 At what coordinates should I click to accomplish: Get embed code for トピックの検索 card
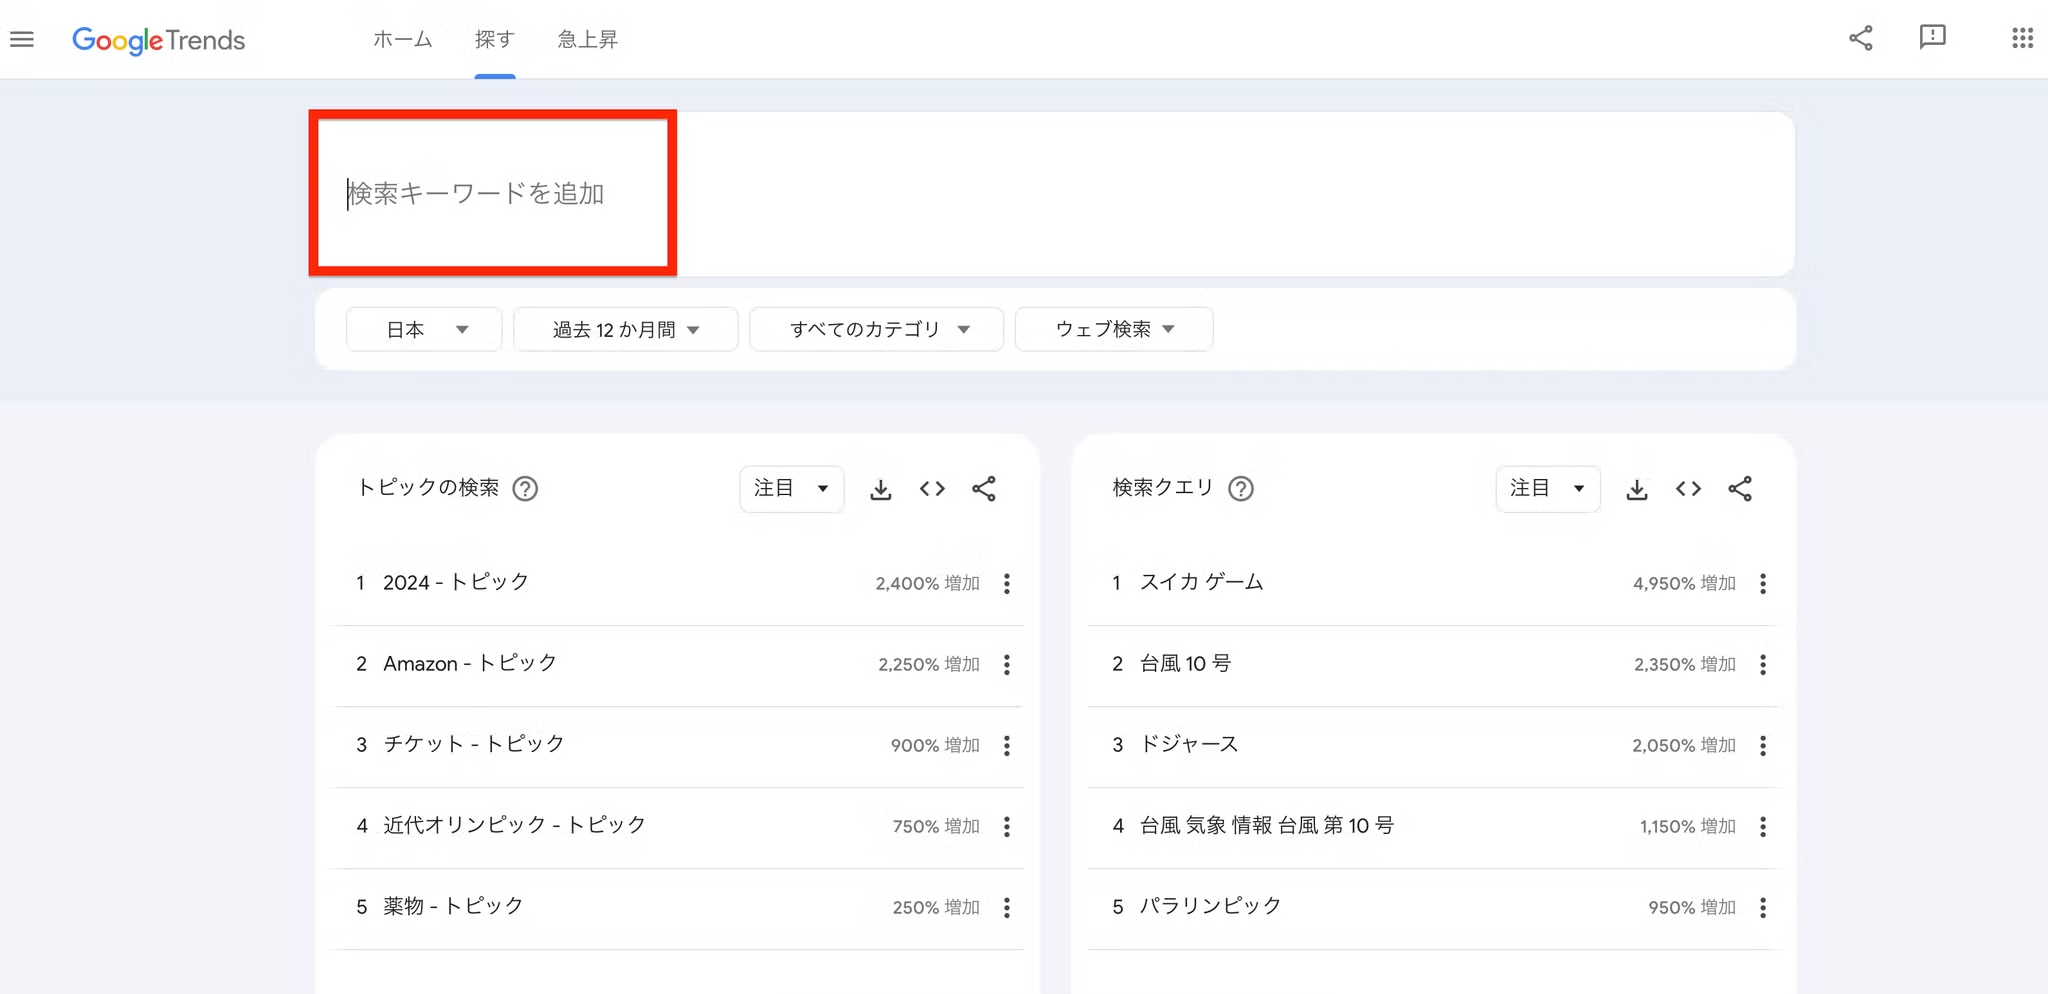(x=932, y=489)
